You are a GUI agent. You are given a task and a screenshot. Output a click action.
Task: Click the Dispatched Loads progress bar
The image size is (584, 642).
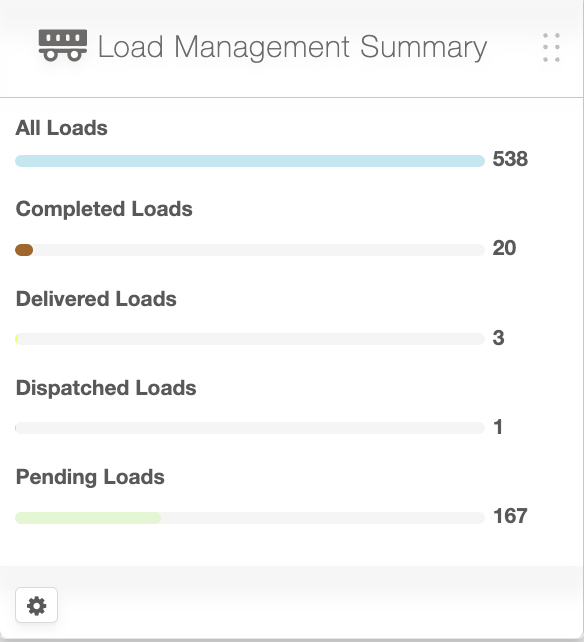coord(250,428)
